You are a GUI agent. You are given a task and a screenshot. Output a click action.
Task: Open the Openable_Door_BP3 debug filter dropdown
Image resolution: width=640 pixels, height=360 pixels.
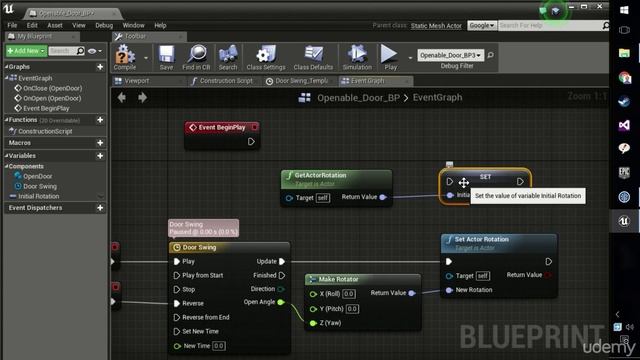click(451, 55)
